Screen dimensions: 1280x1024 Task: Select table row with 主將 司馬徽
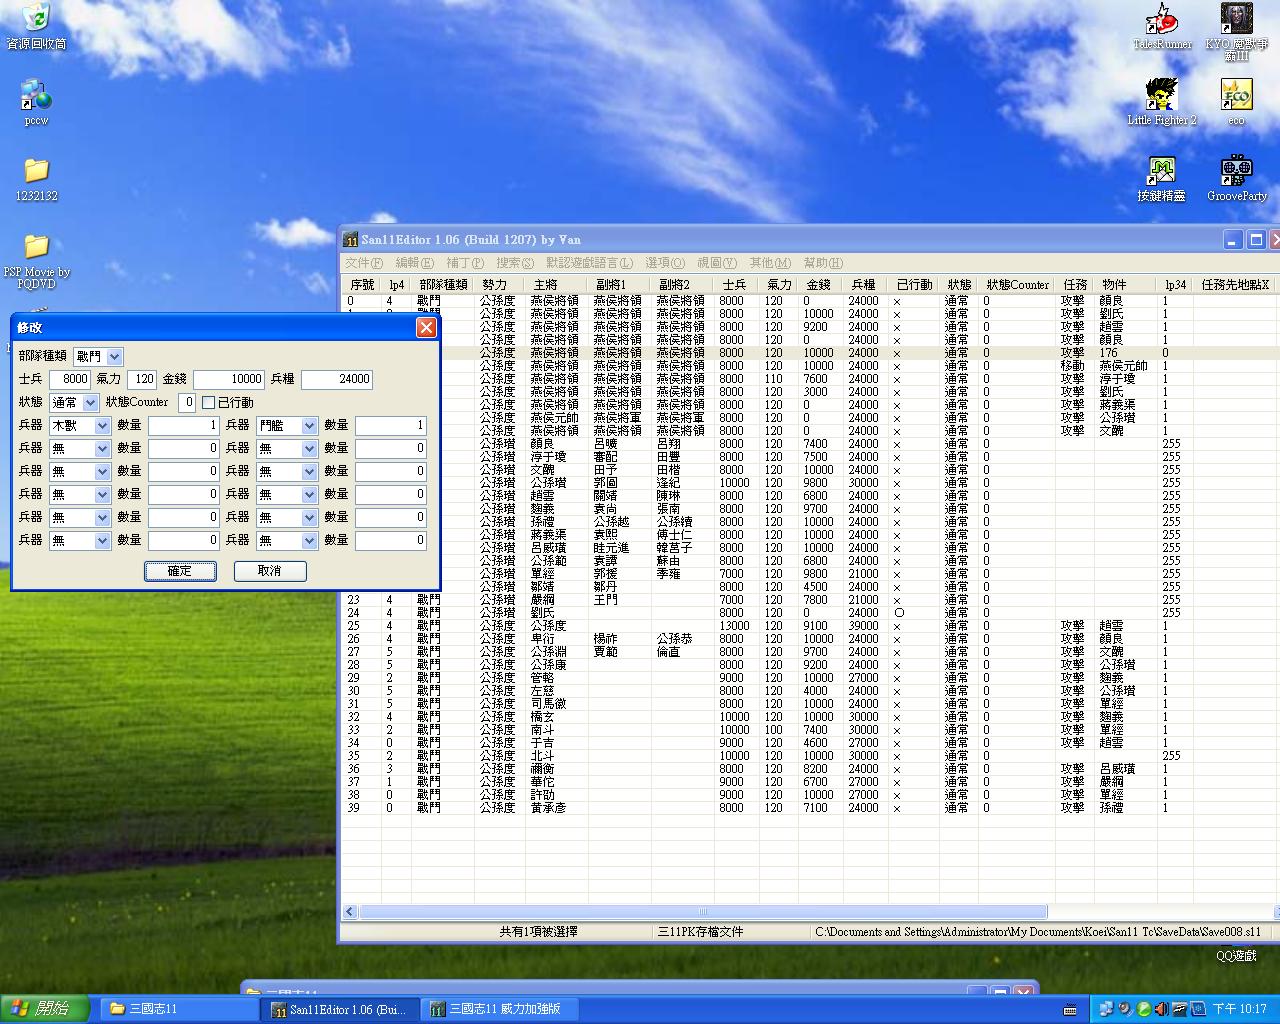[x=808, y=704]
